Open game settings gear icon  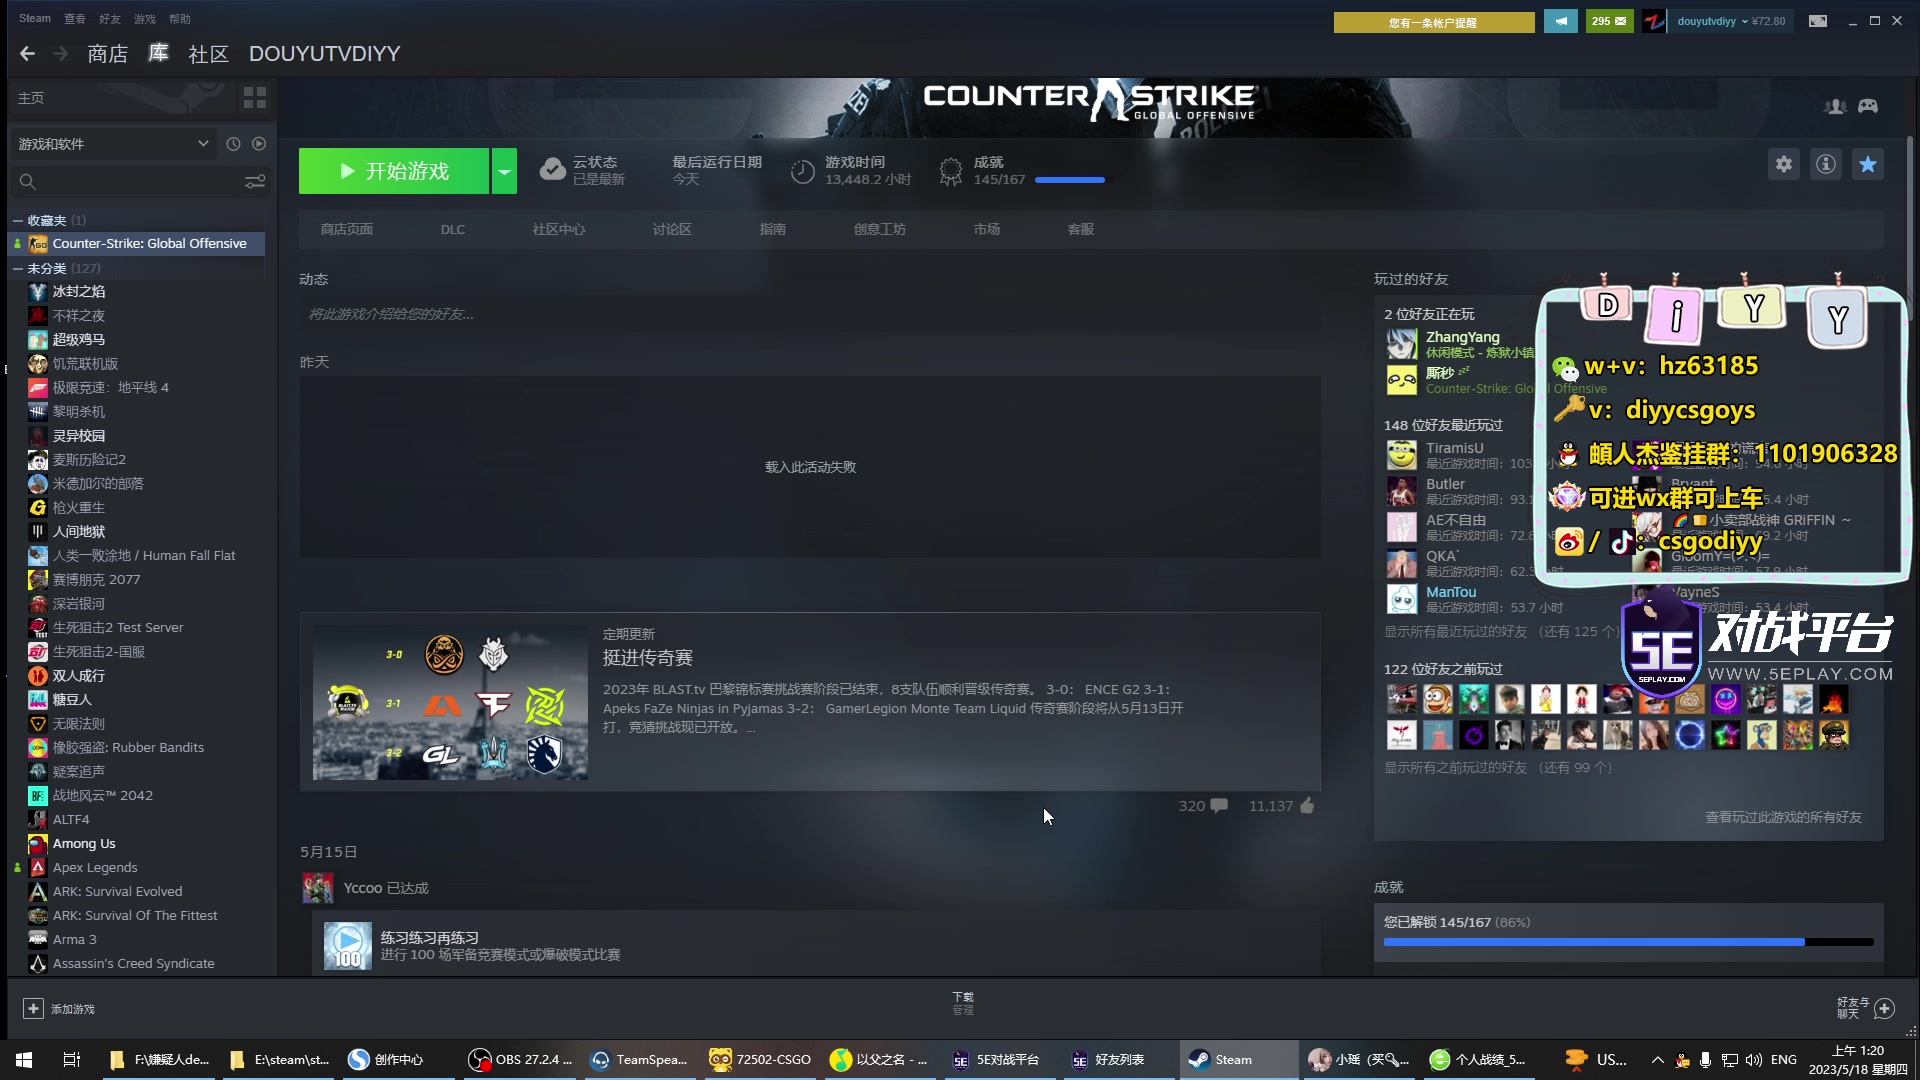1784,164
